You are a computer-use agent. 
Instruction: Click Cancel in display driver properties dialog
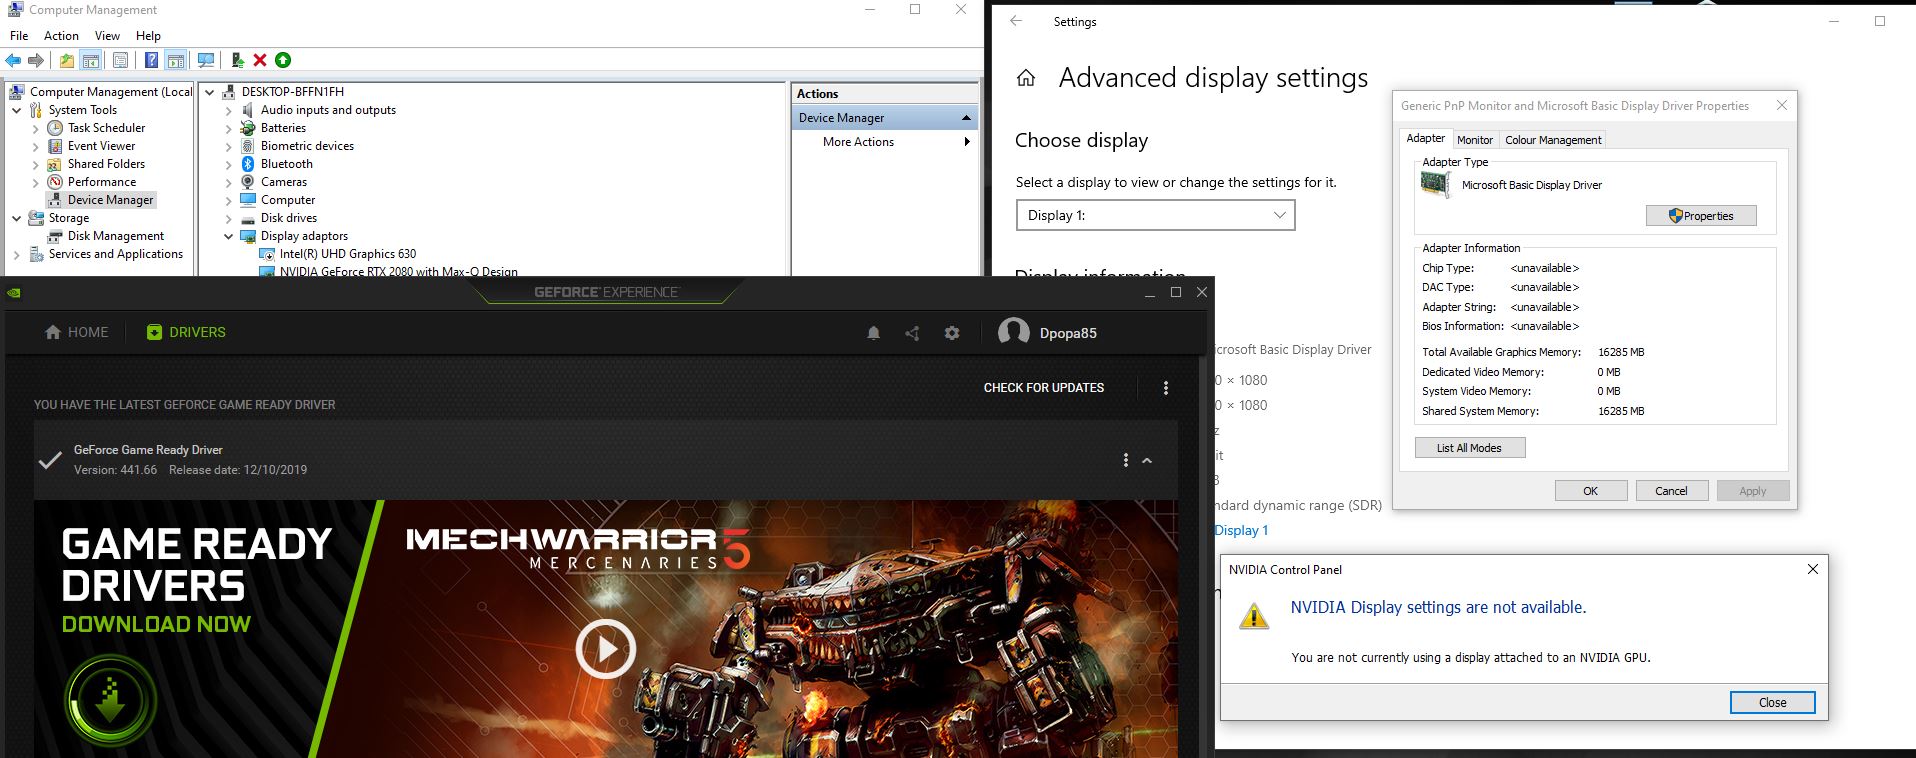pos(1671,491)
